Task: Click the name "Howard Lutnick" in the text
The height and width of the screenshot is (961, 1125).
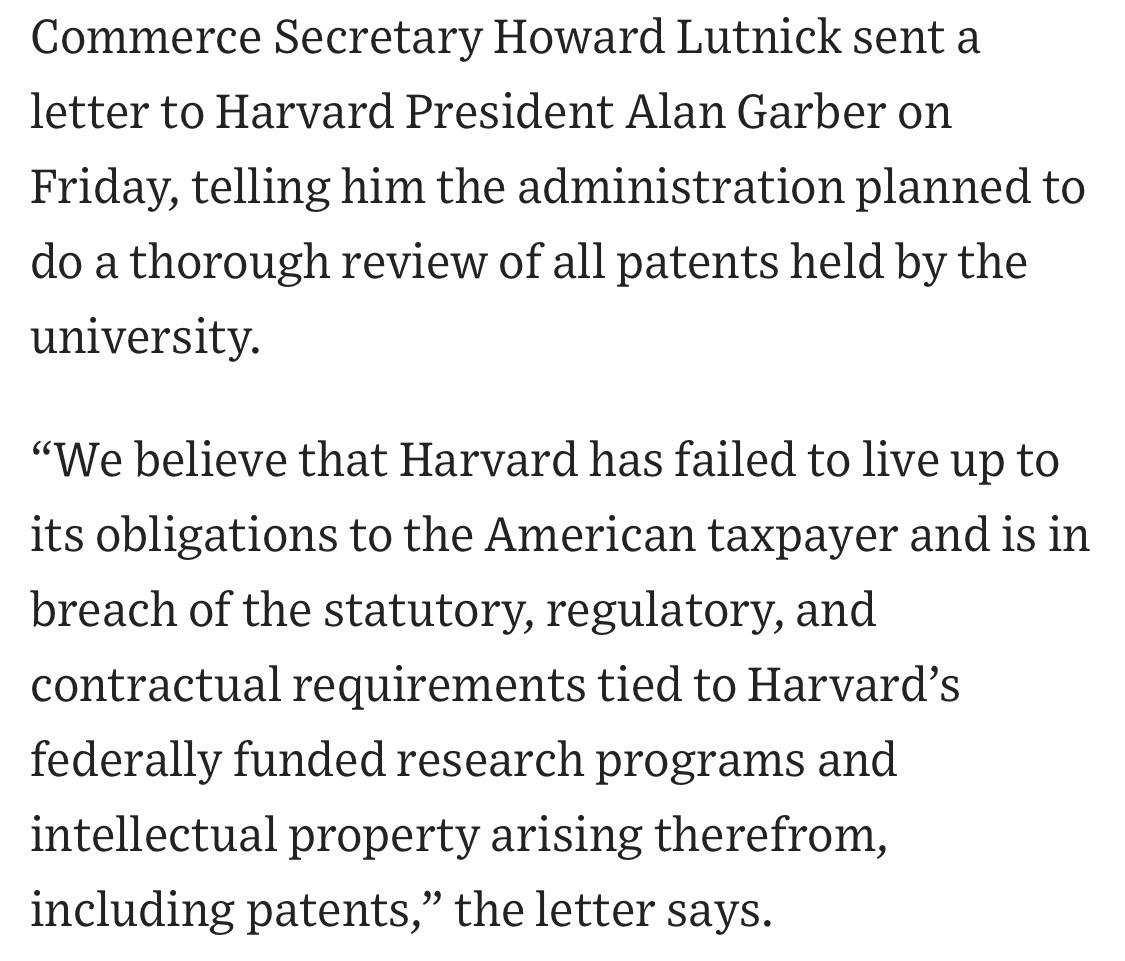Action: pyautogui.click(x=667, y=37)
